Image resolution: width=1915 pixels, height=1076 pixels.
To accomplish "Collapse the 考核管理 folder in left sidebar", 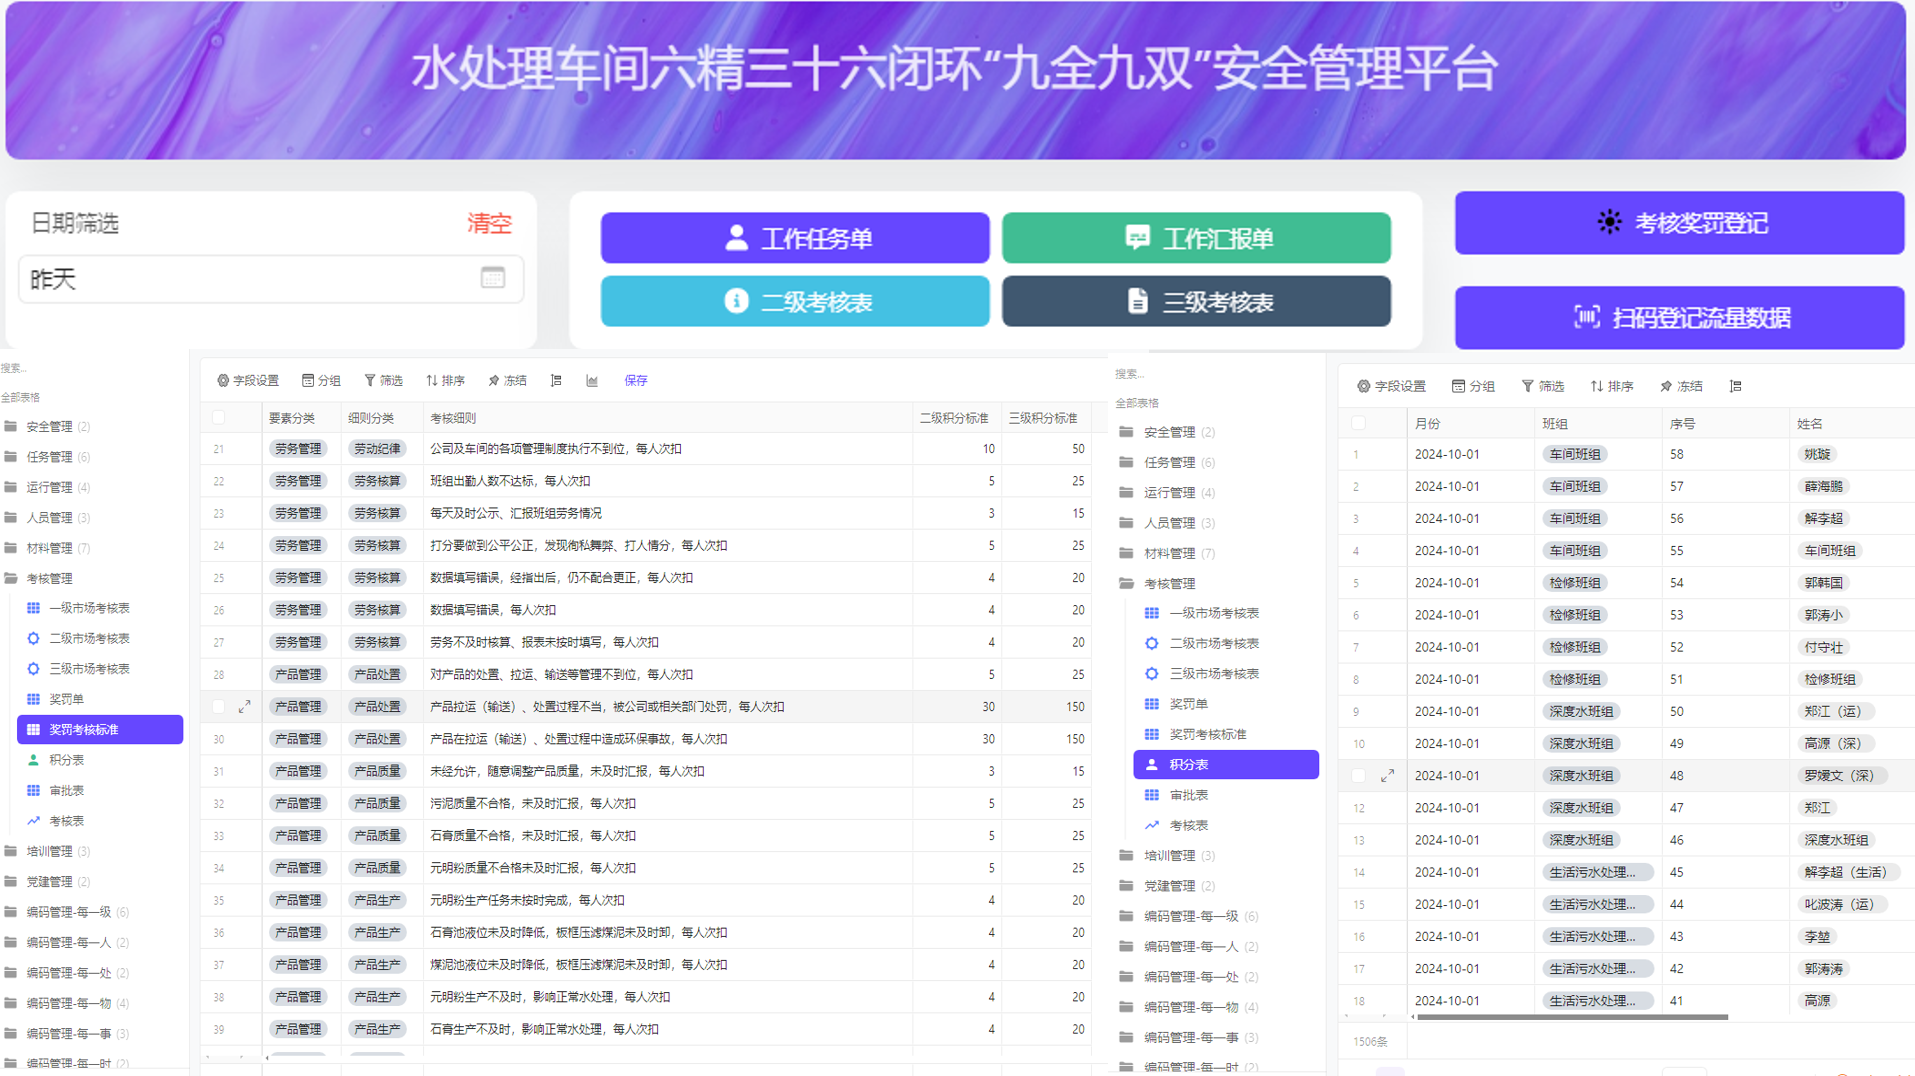I will tap(49, 578).
